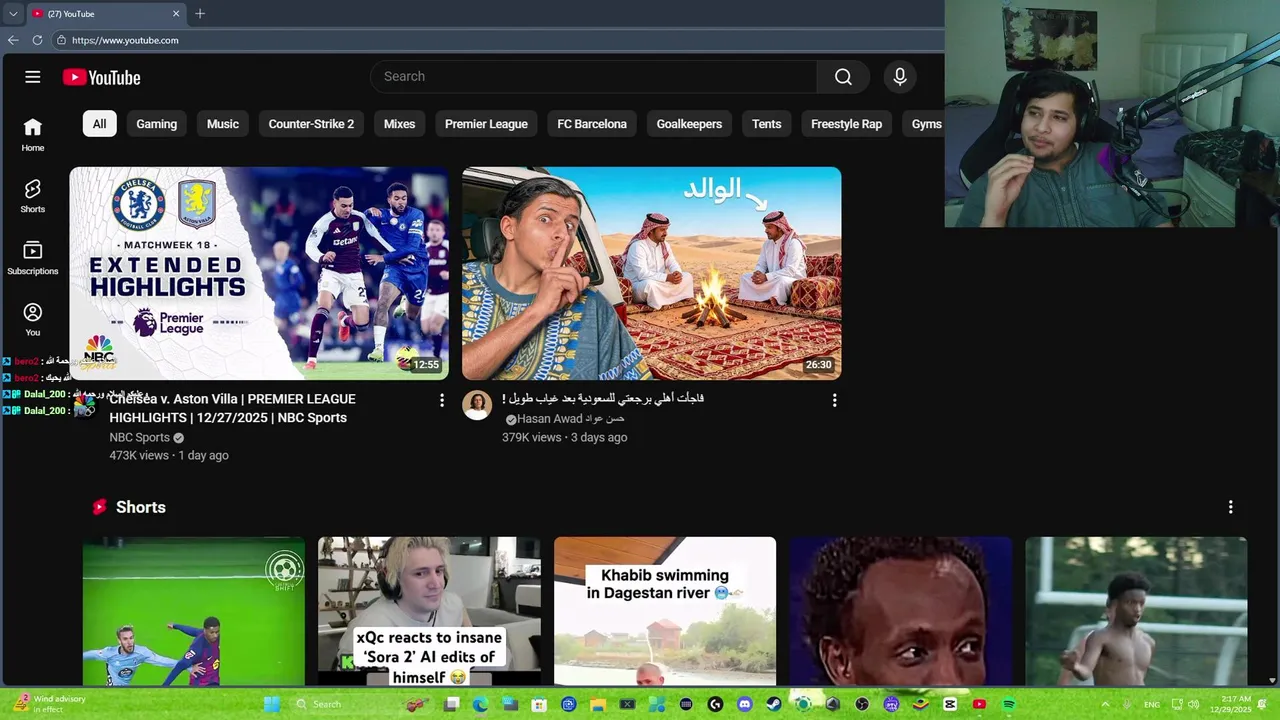Open Shorts from the sidebar
Screen dimensions: 1280x720
[33, 197]
